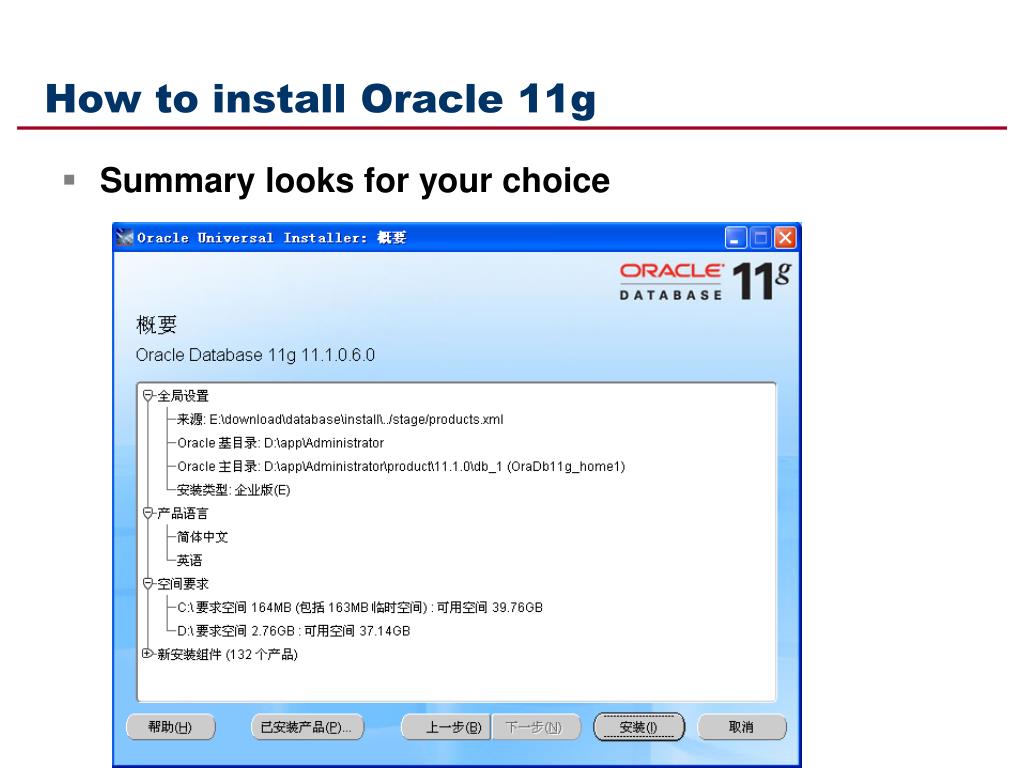The width and height of the screenshot is (1024, 768).
Task: Expand the 新安装组件 (132 个产品) node
Action: (x=148, y=654)
